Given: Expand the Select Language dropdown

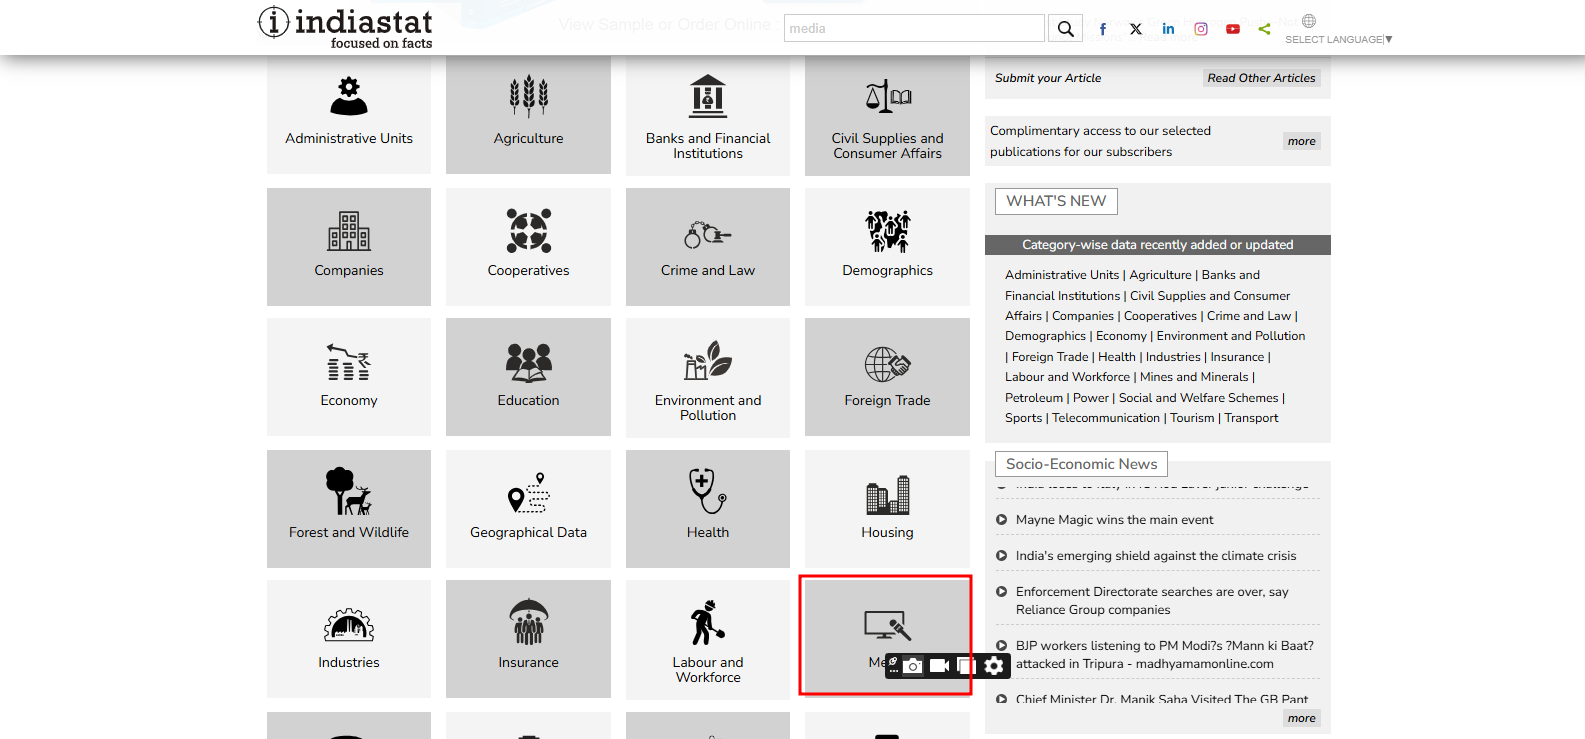Looking at the screenshot, I should (x=1338, y=39).
